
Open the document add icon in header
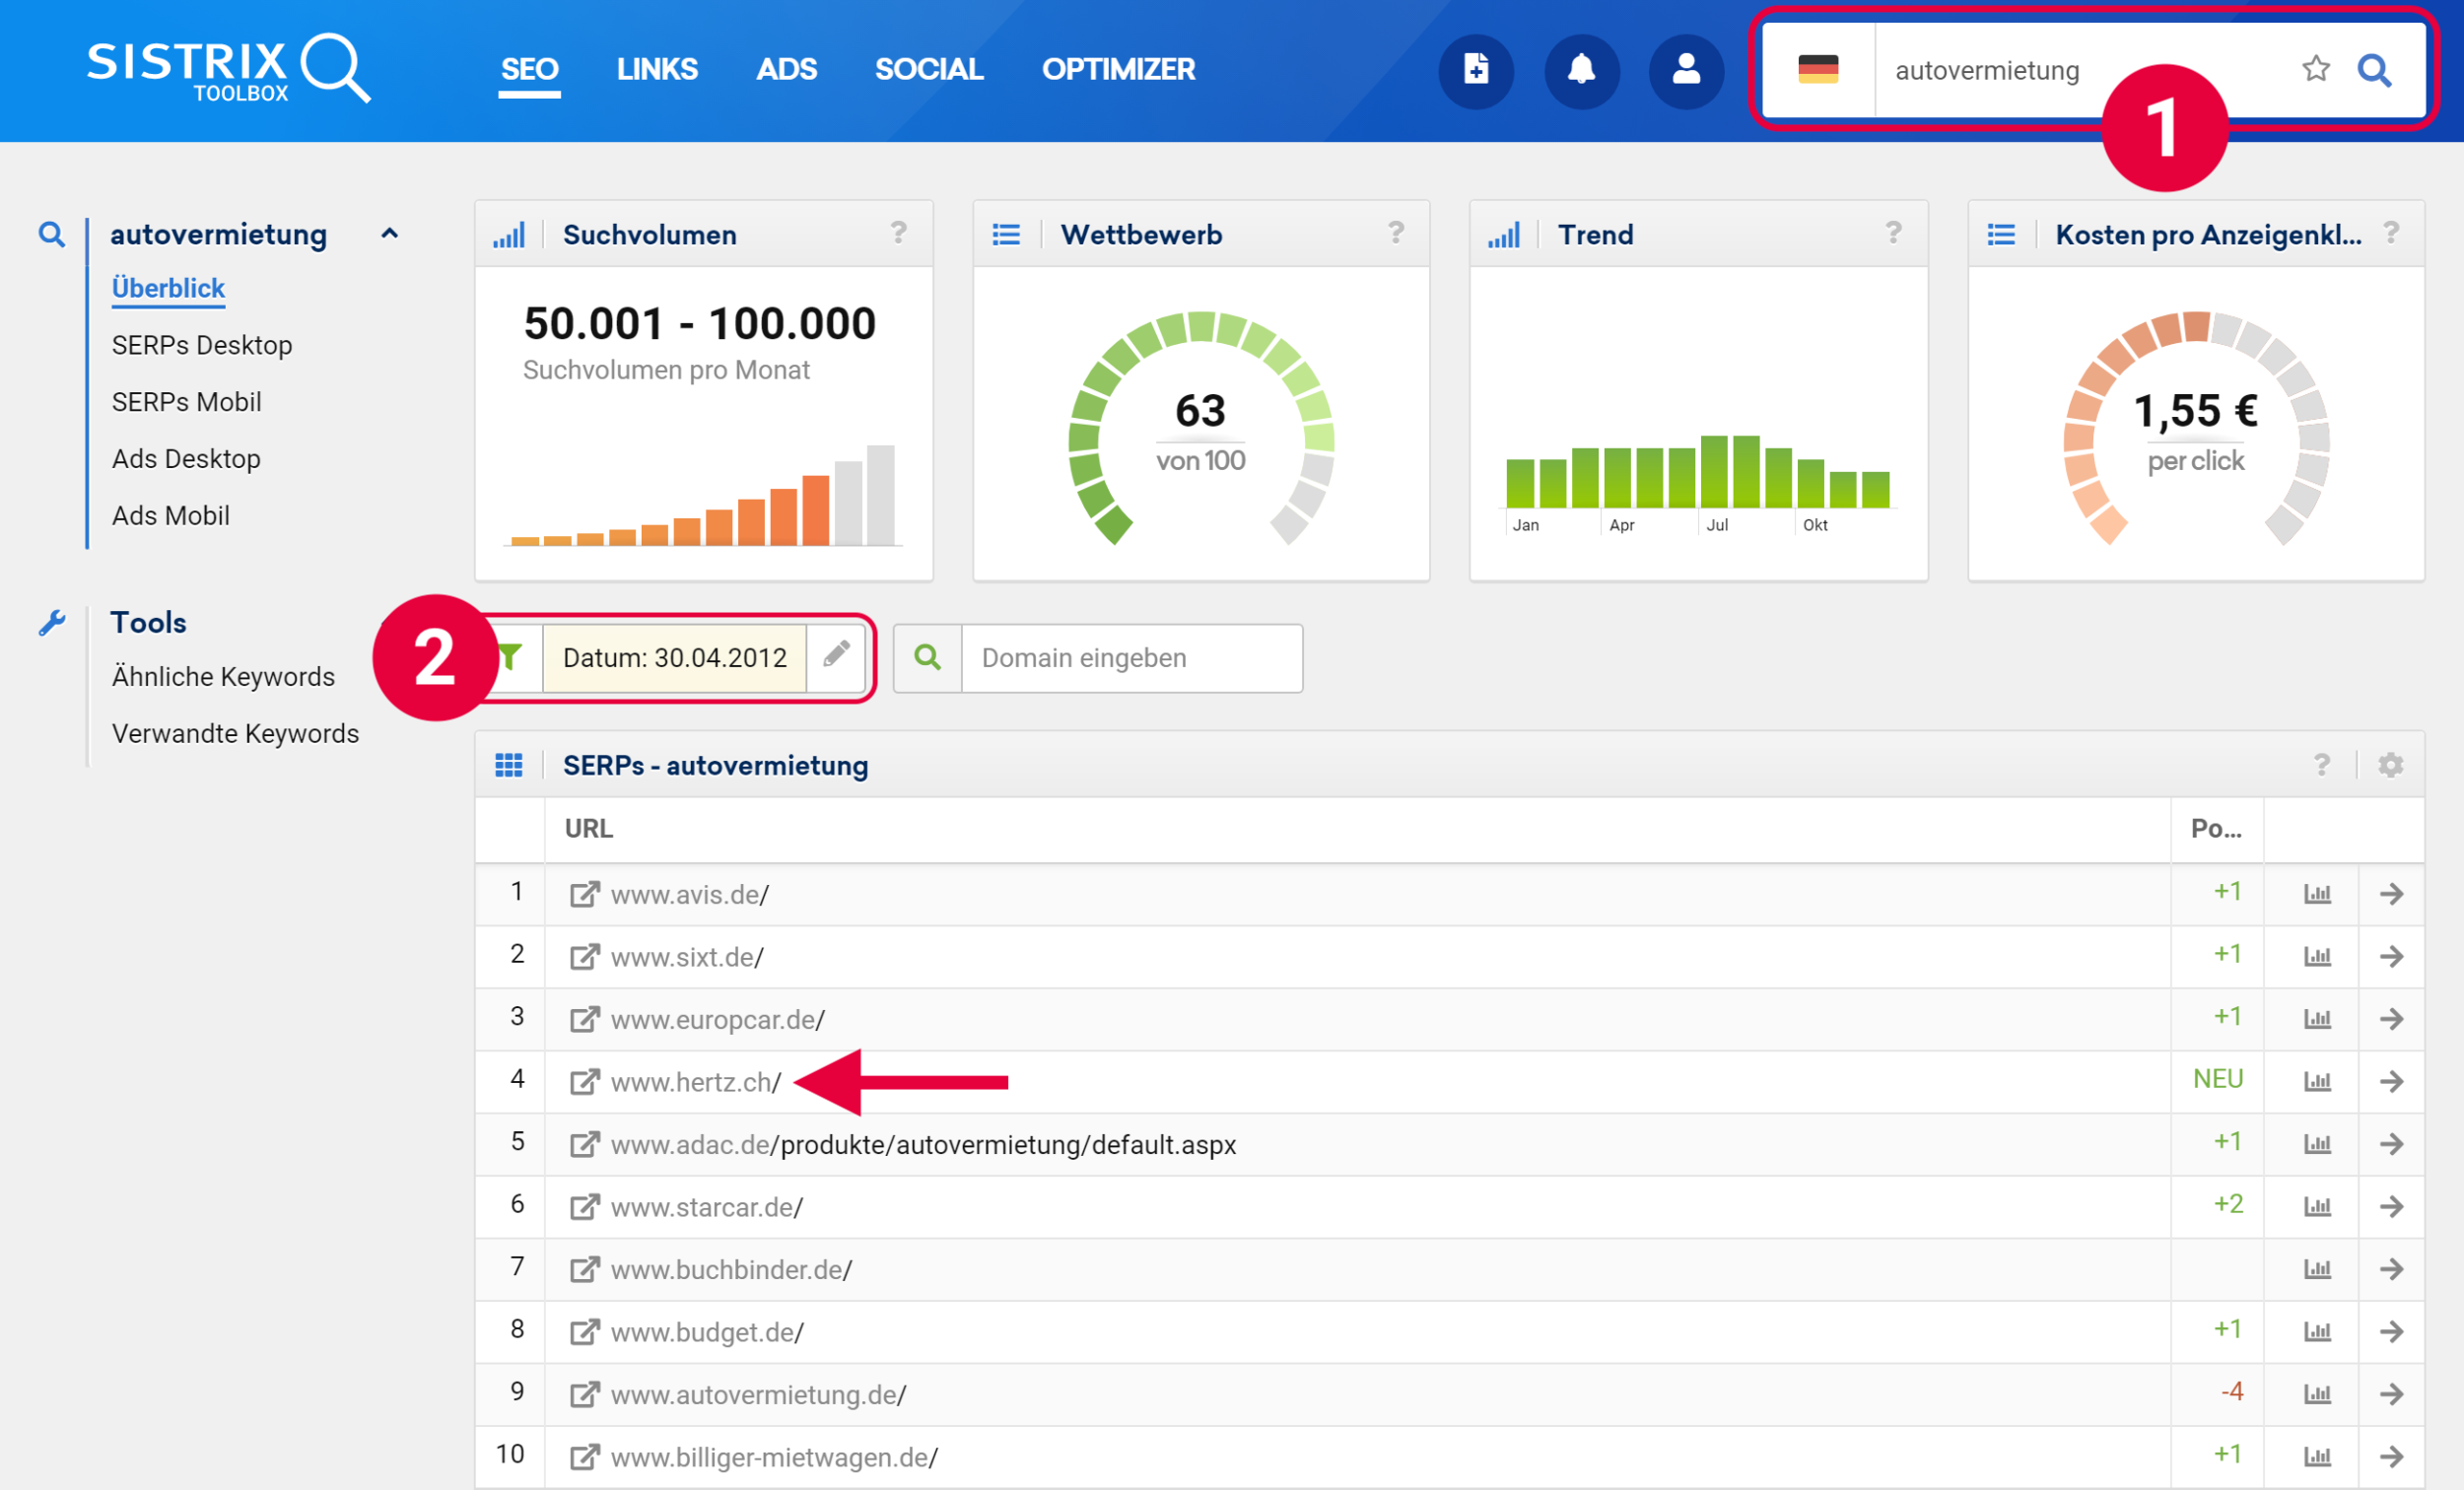[x=1475, y=70]
